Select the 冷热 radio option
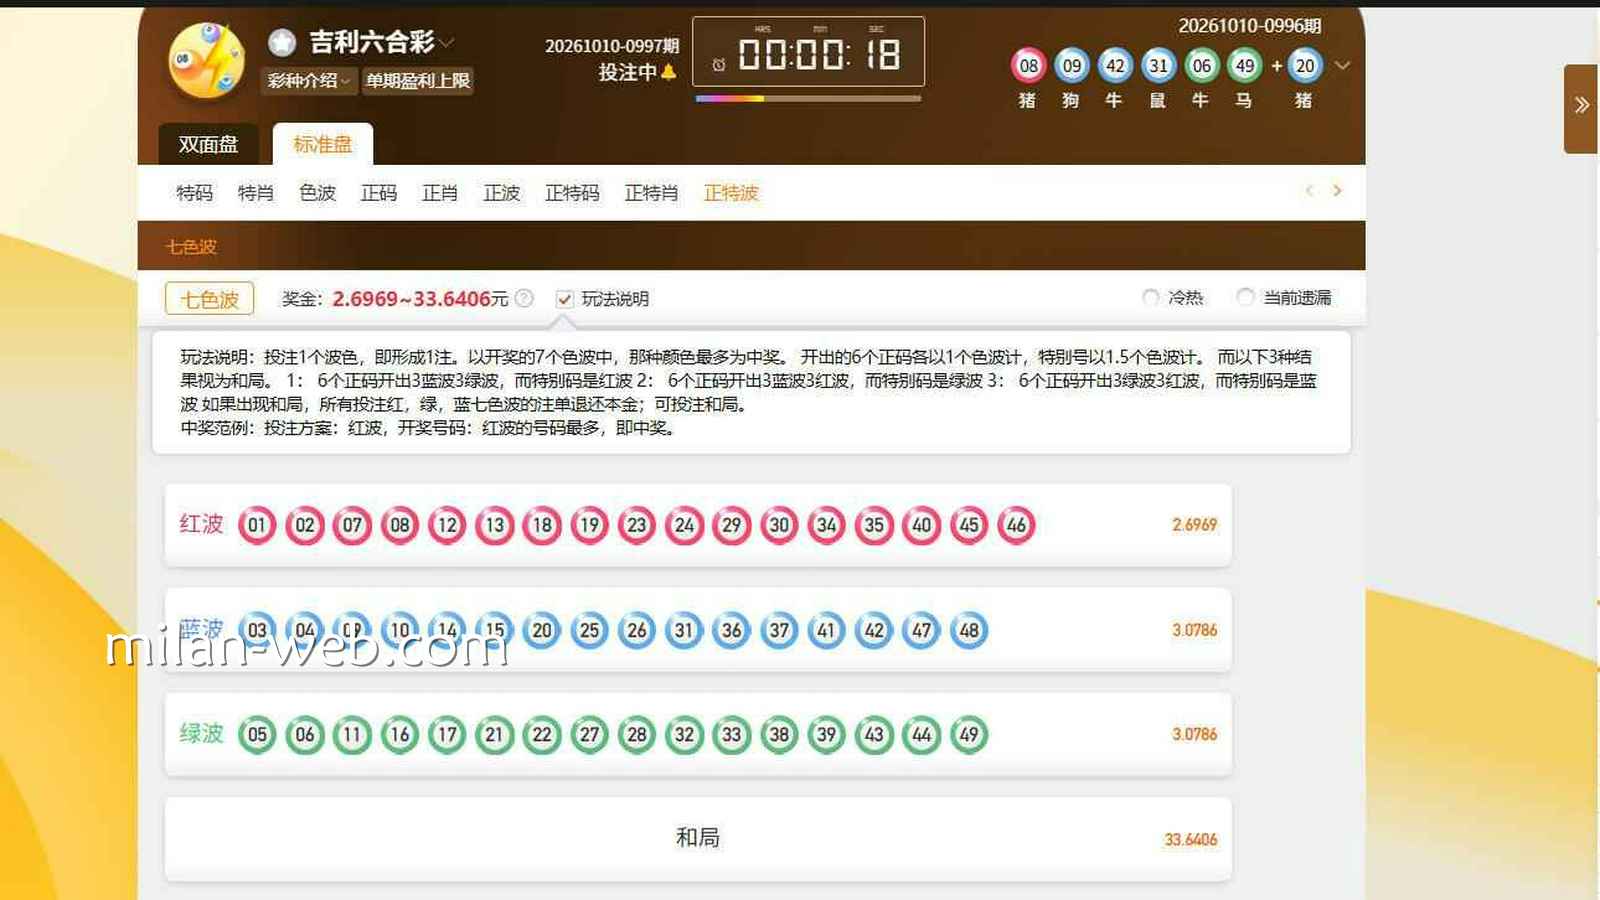Screen dimensions: 1600x900 coord(1151,298)
